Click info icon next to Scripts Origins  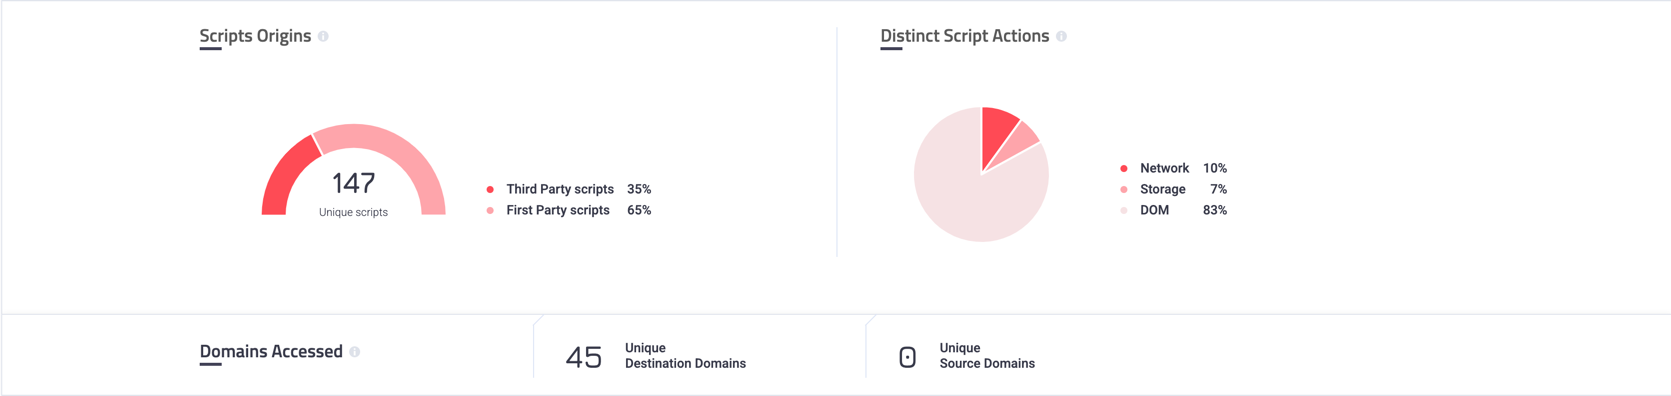point(323,36)
